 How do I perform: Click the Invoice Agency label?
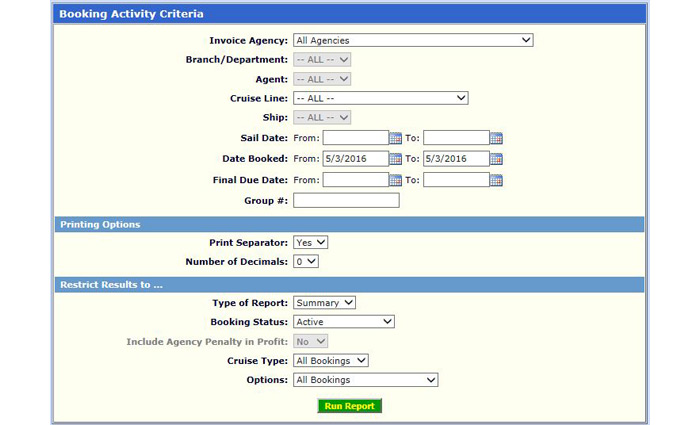pos(249,41)
